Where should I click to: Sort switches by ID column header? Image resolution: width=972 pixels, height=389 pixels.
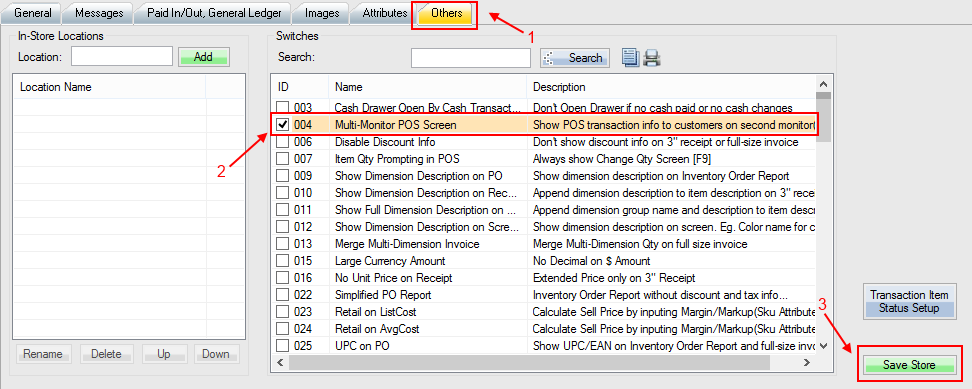tap(299, 87)
